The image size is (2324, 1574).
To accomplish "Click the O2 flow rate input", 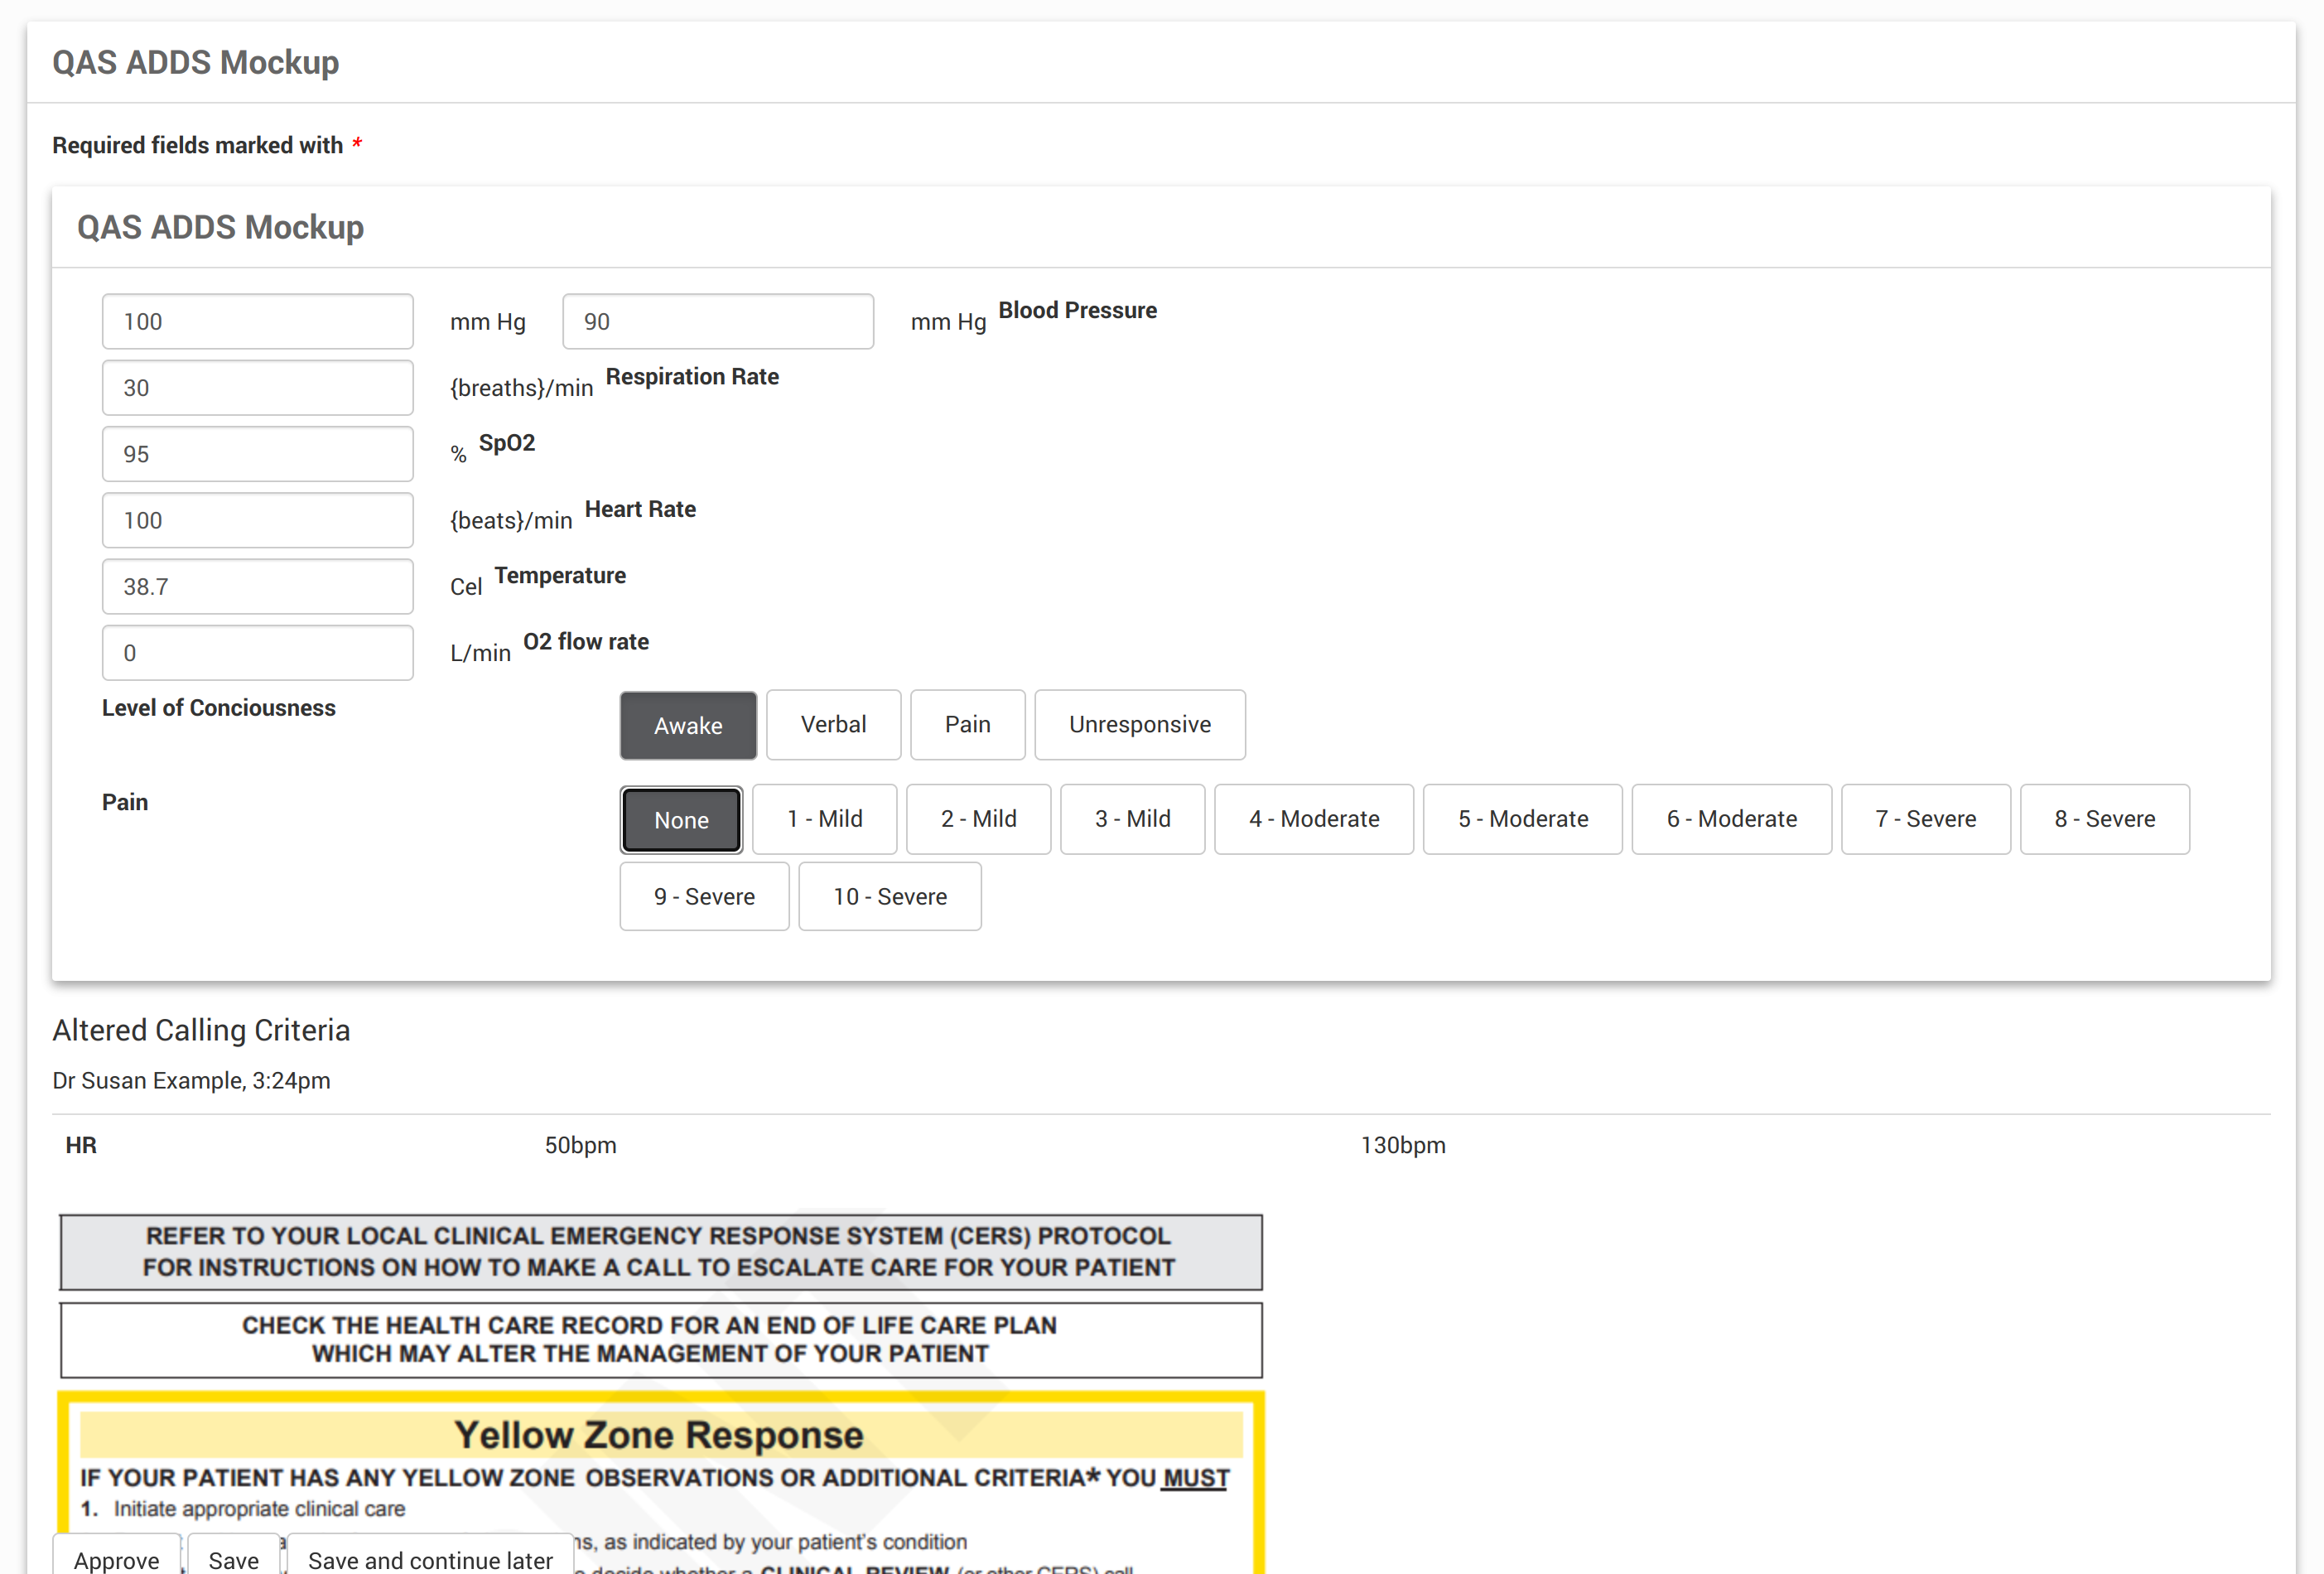I will coord(257,653).
